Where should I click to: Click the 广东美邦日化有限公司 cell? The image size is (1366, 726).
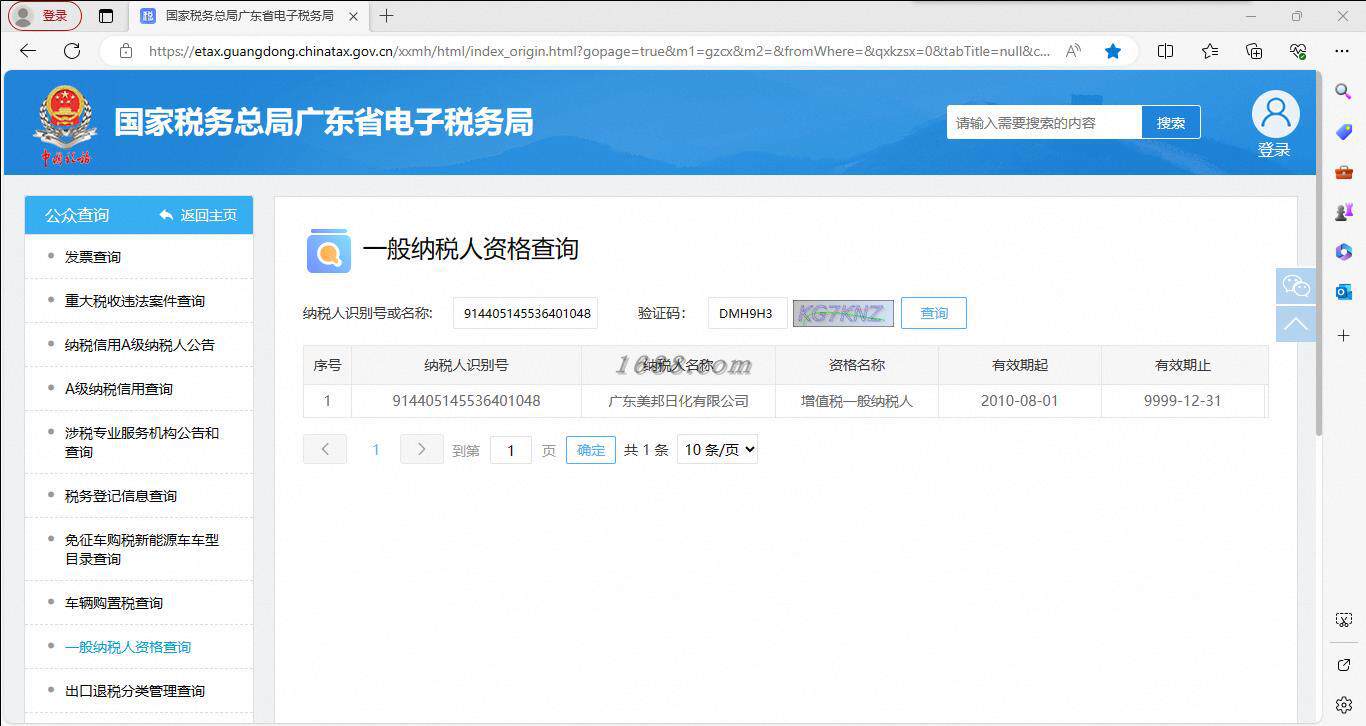coord(679,401)
